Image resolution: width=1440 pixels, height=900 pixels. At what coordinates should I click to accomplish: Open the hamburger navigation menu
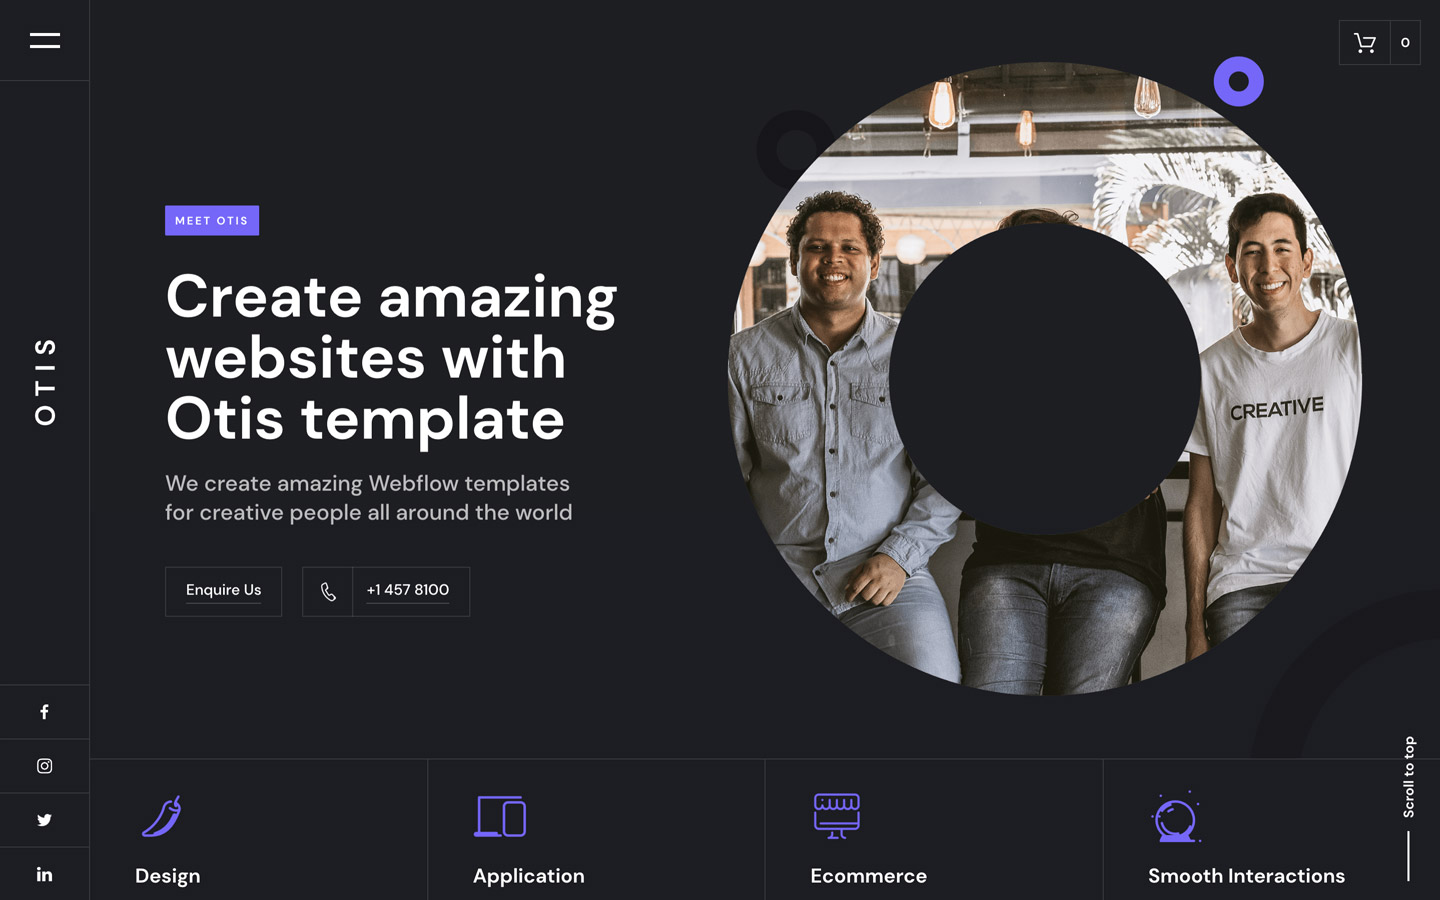click(x=44, y=40)
